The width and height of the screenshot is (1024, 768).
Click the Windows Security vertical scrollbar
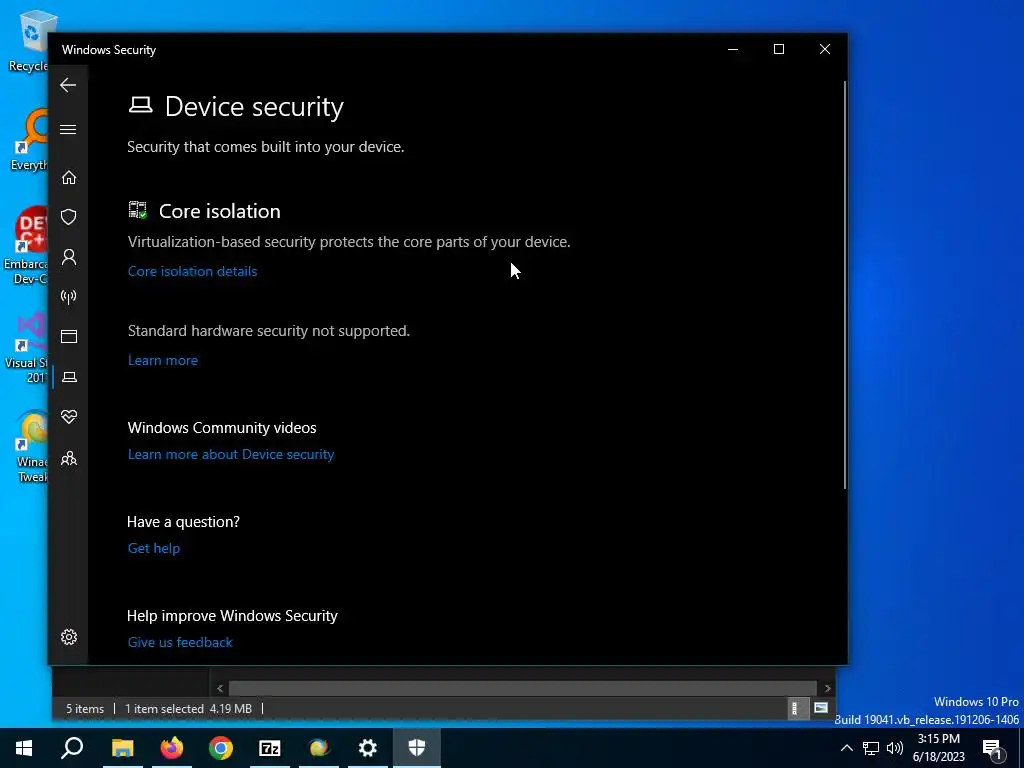[x=844, y=285]
